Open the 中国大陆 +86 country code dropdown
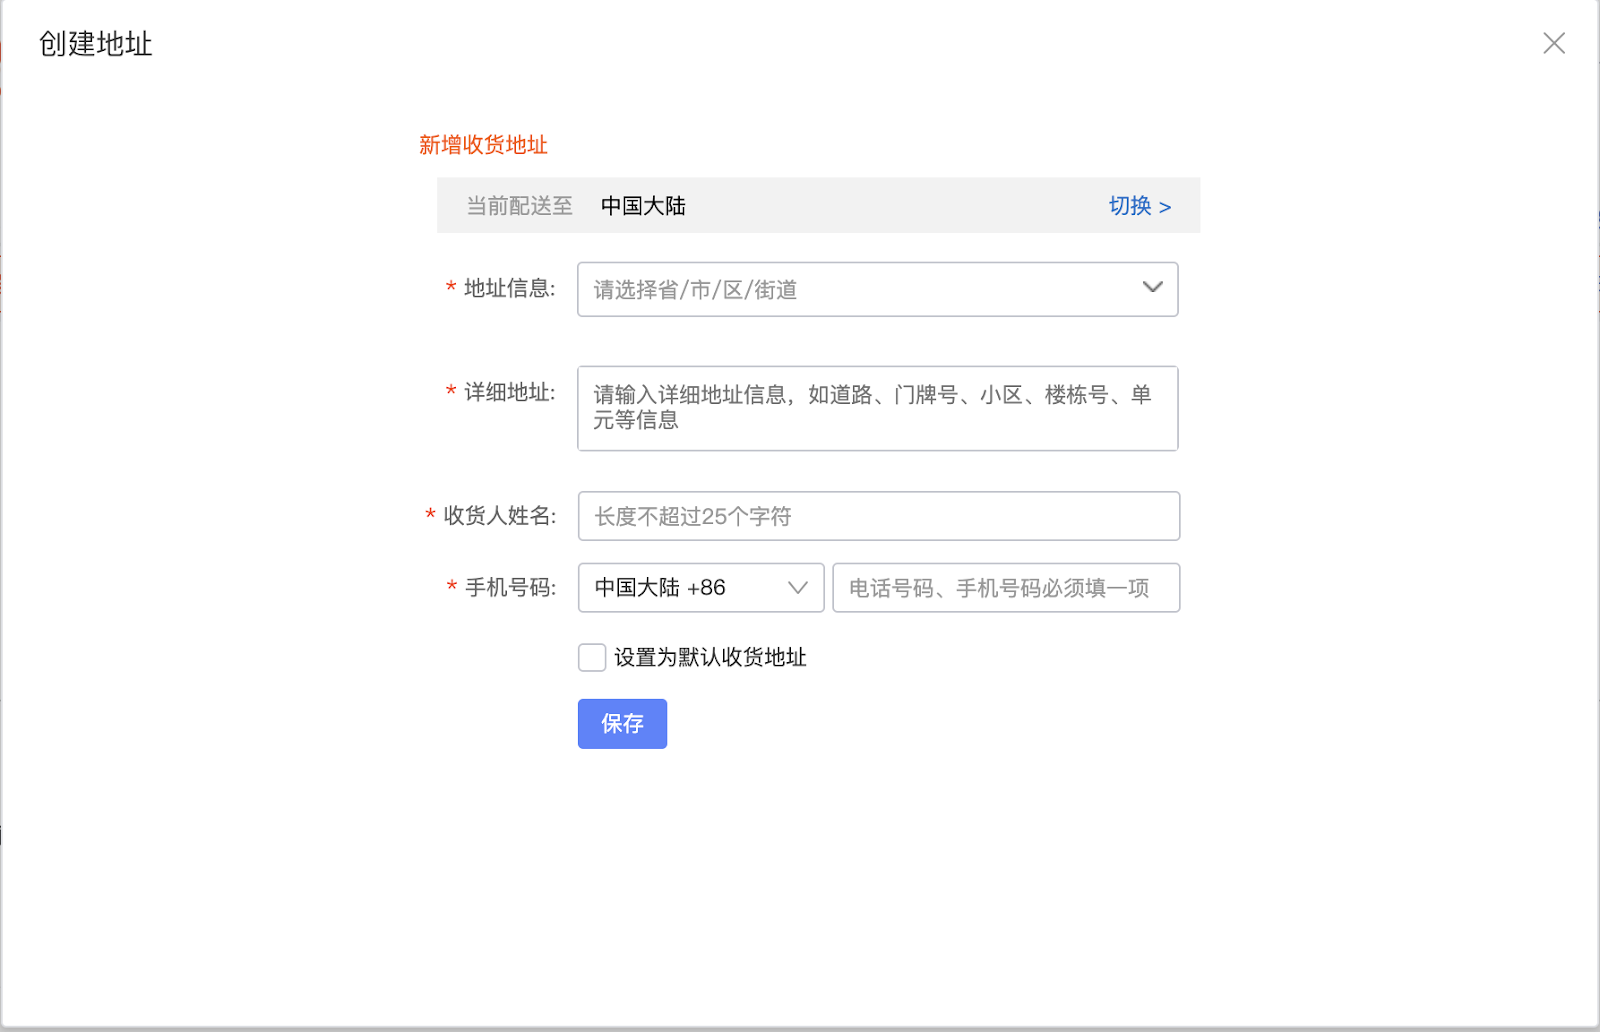The width and height of the screenshot is (1600, 1032). point(701,587)
